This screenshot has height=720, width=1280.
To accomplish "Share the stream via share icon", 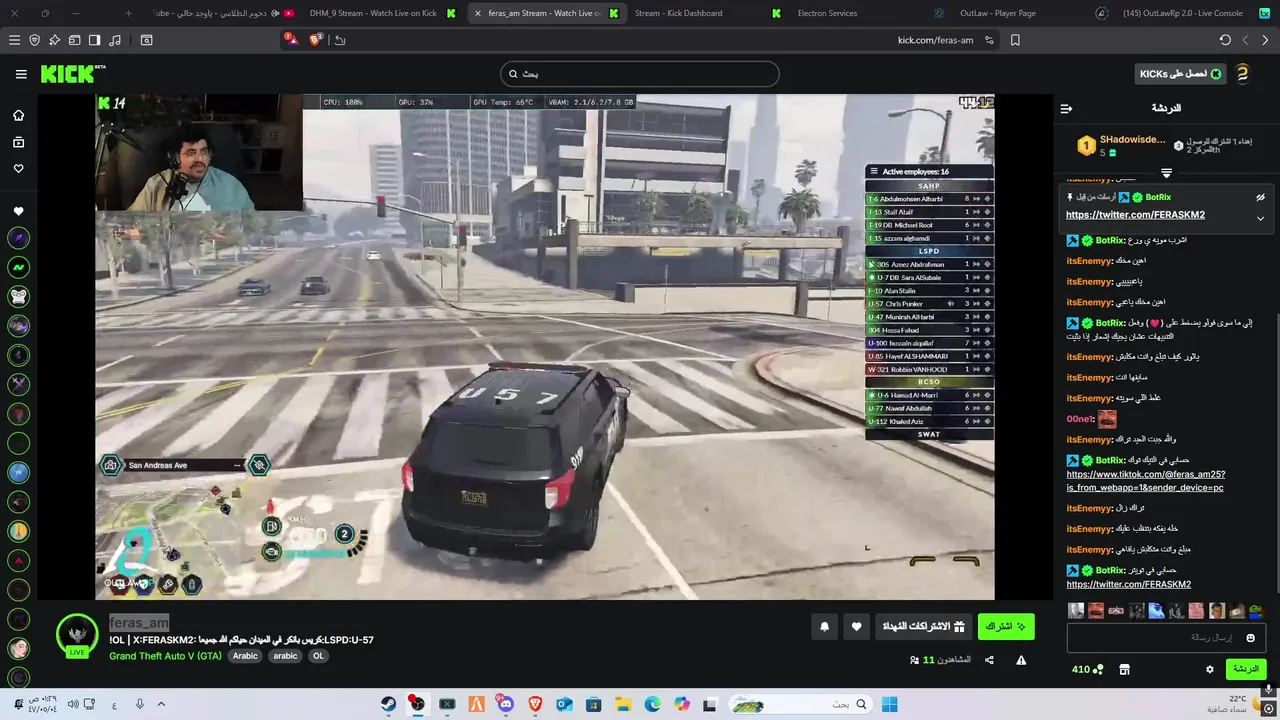I will tap(989, 660).
